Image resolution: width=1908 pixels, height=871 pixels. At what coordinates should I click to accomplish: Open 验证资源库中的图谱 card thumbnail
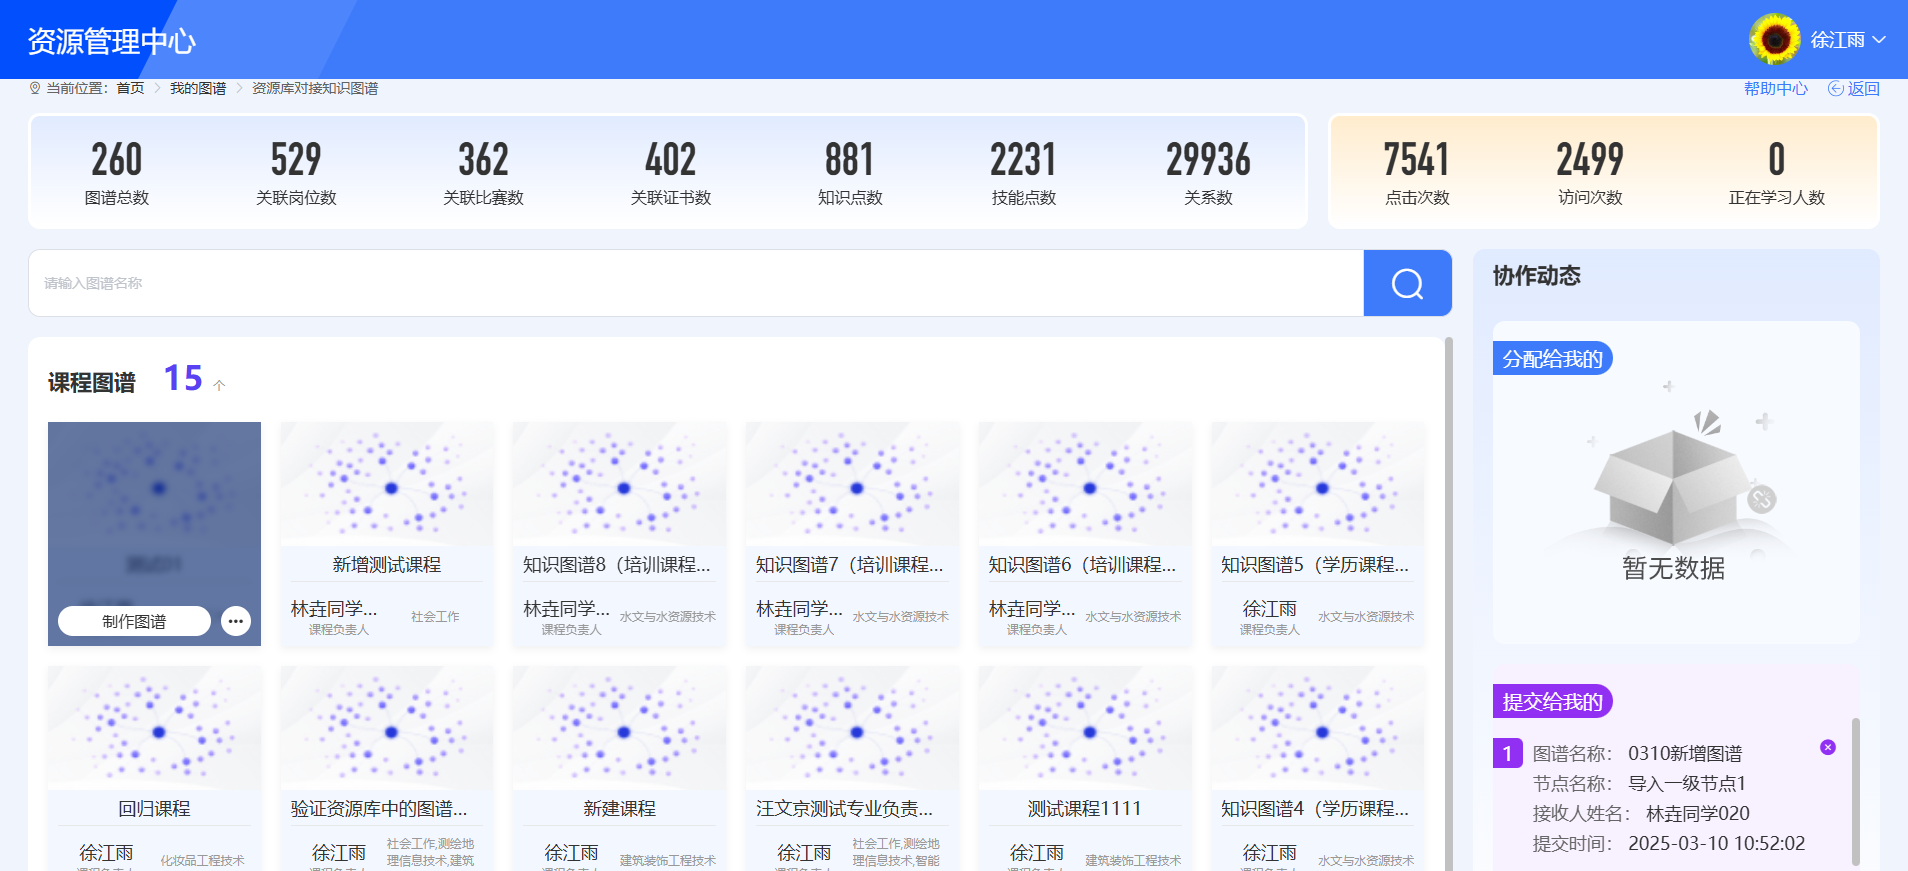(387, 728)
